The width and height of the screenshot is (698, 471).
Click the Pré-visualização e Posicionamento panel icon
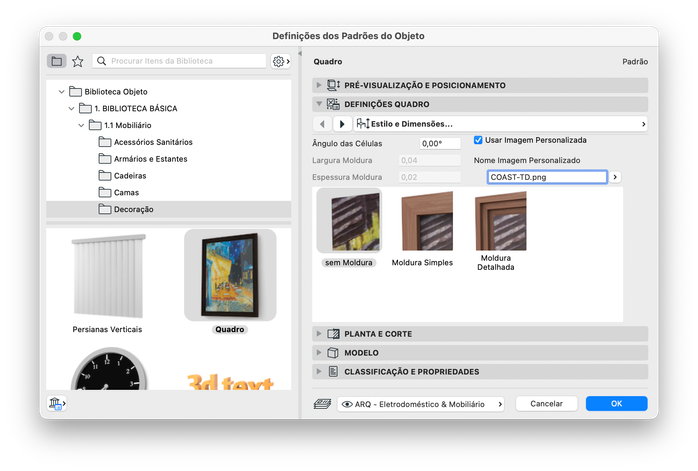(x=333, y=85)
